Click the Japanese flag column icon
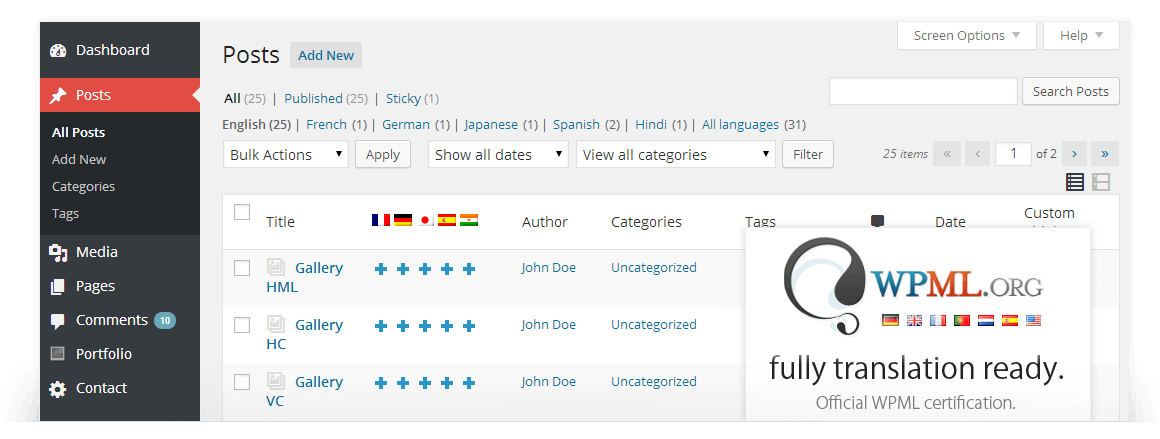This screenshot has width=1160, height=439. (425, 220)
